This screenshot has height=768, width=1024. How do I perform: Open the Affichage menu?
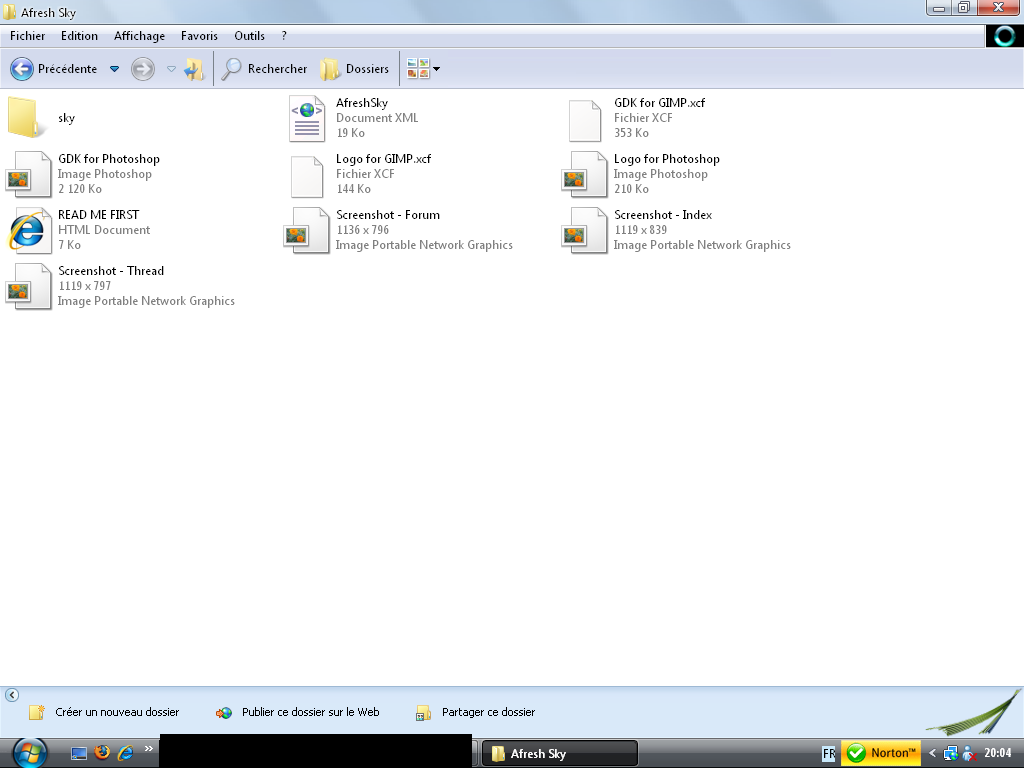(x=139, y=36)
